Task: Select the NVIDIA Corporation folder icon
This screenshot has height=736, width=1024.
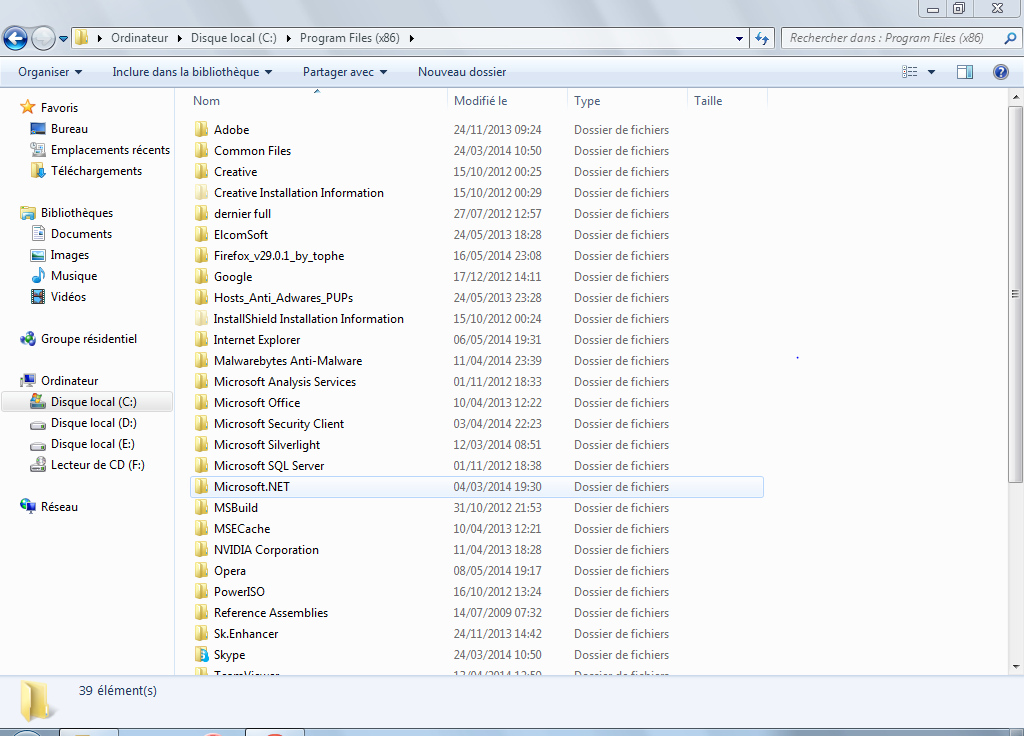Action: coord(202,549)
